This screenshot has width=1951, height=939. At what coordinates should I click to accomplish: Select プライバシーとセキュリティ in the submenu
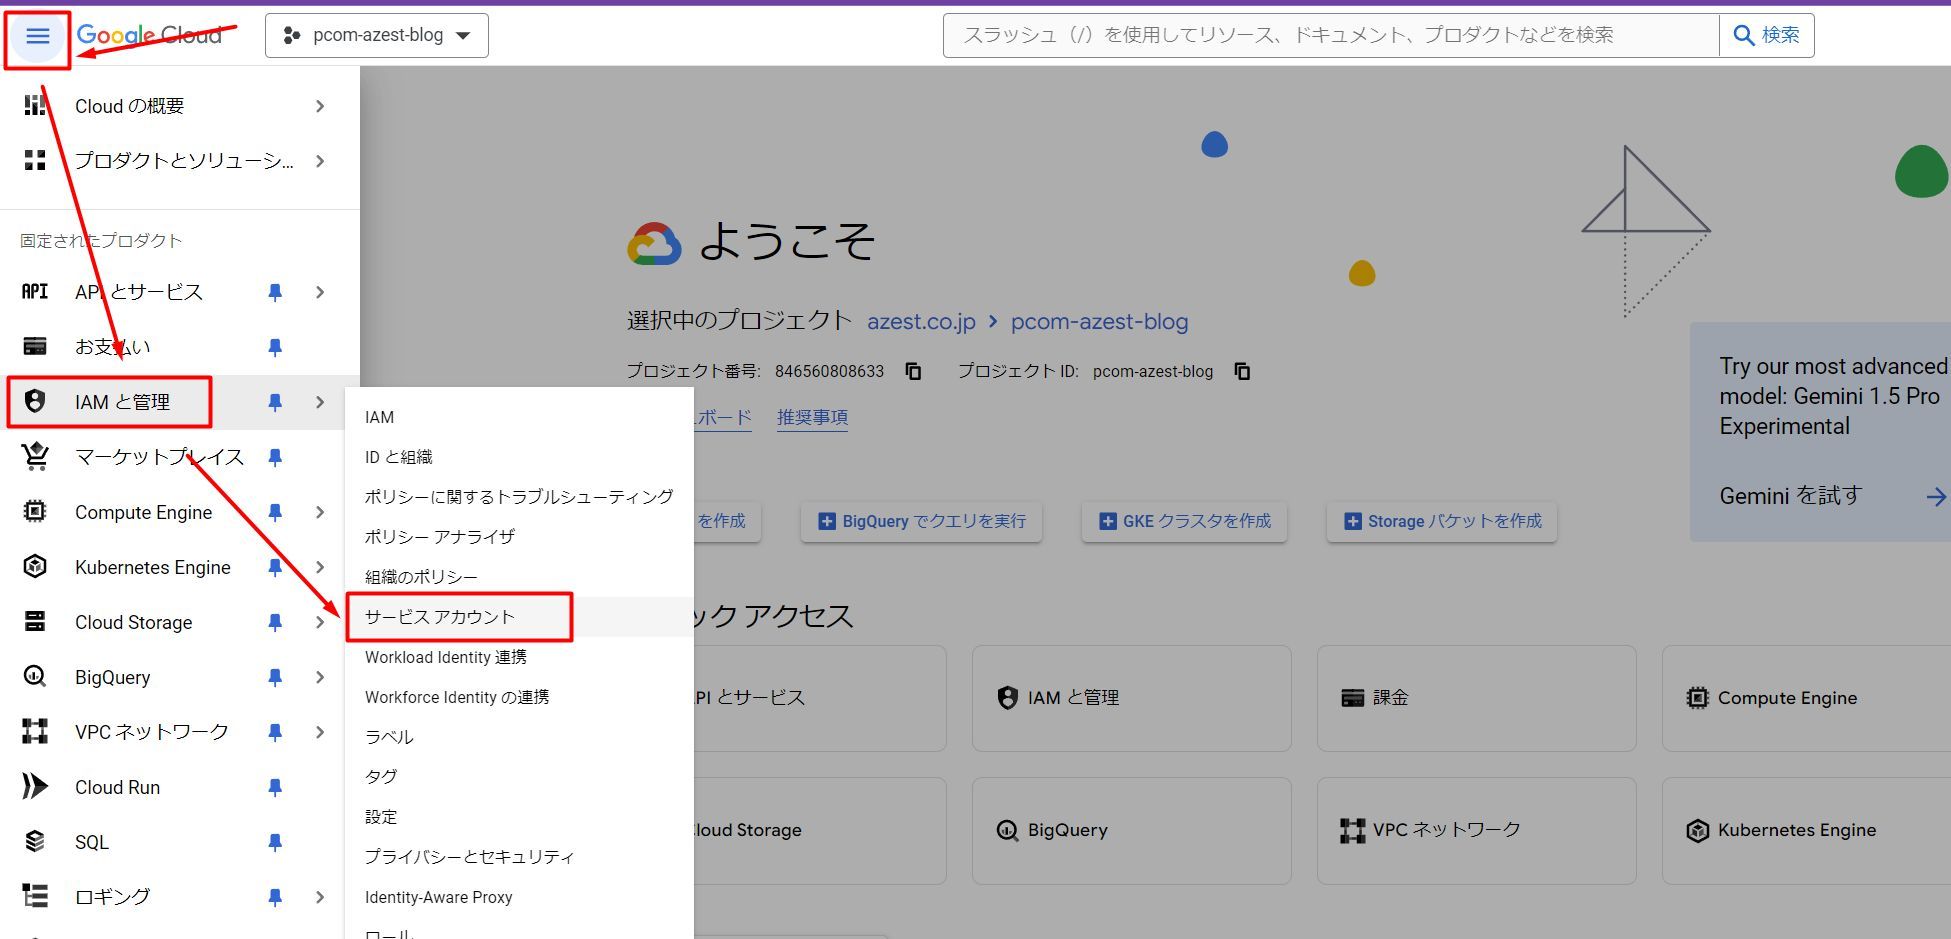point(519,857)
